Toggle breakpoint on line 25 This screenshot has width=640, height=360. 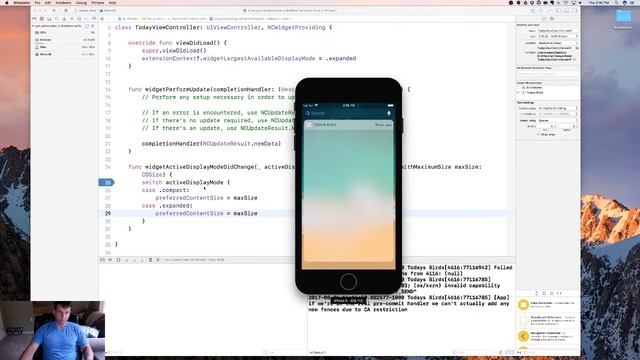(107, 182)
